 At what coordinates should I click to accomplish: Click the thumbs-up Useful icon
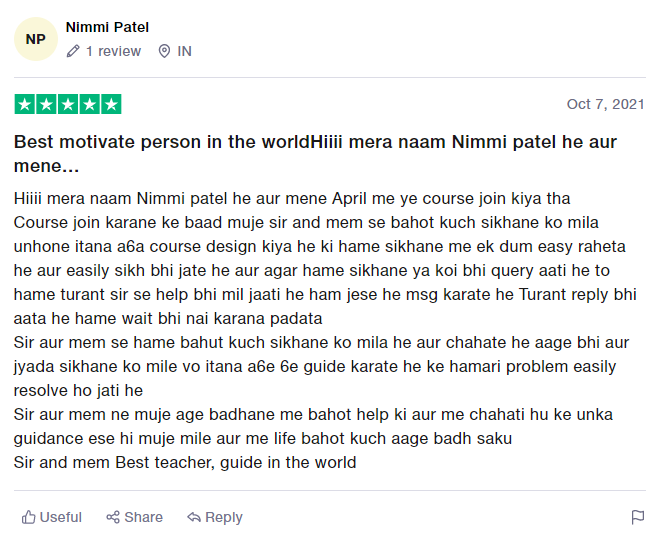click(x=29, y=517)
